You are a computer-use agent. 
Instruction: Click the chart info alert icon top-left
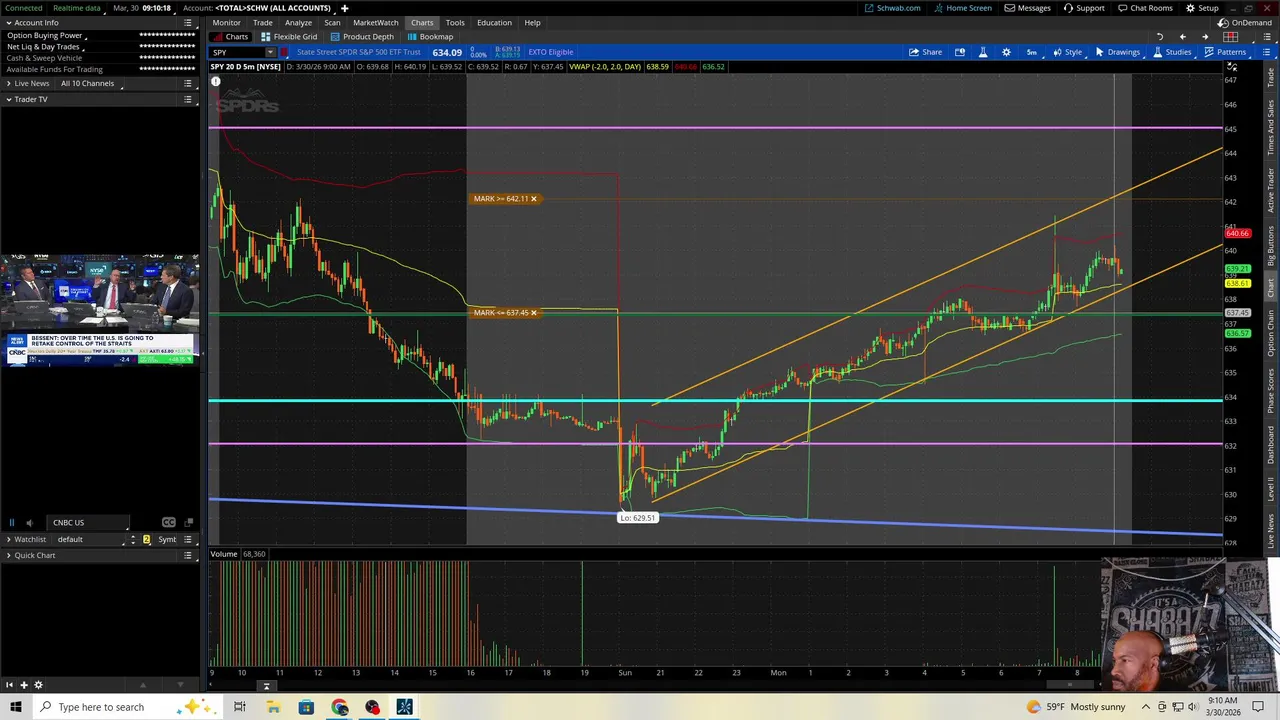pos(215,81)
